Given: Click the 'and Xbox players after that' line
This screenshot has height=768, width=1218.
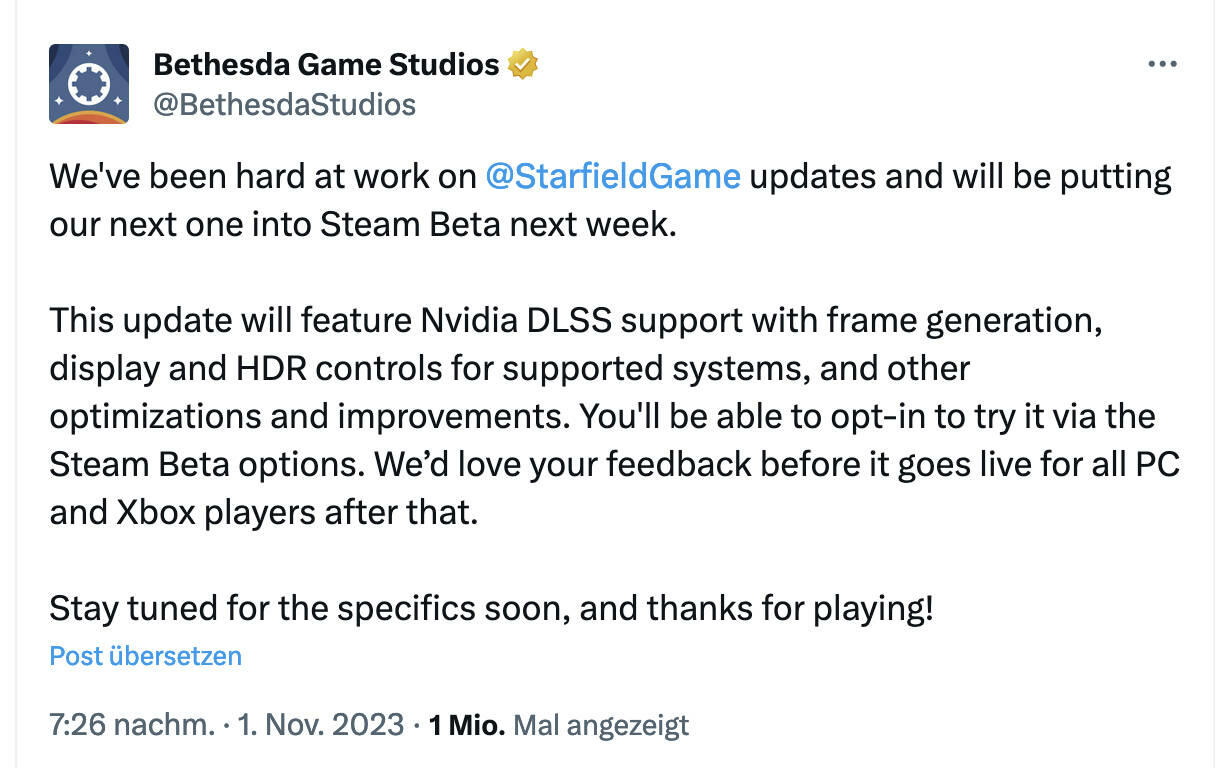Looking at the screenshot, I should click(x=264, y=512).
